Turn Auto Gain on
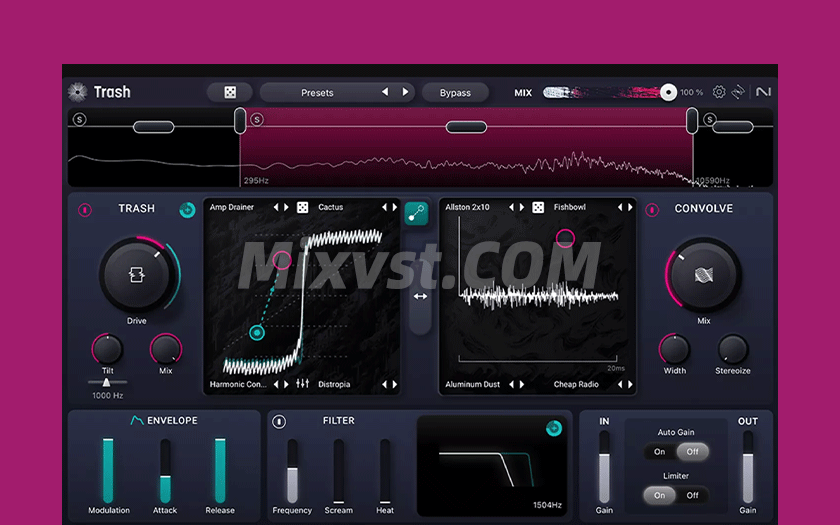 coord(660,452)
